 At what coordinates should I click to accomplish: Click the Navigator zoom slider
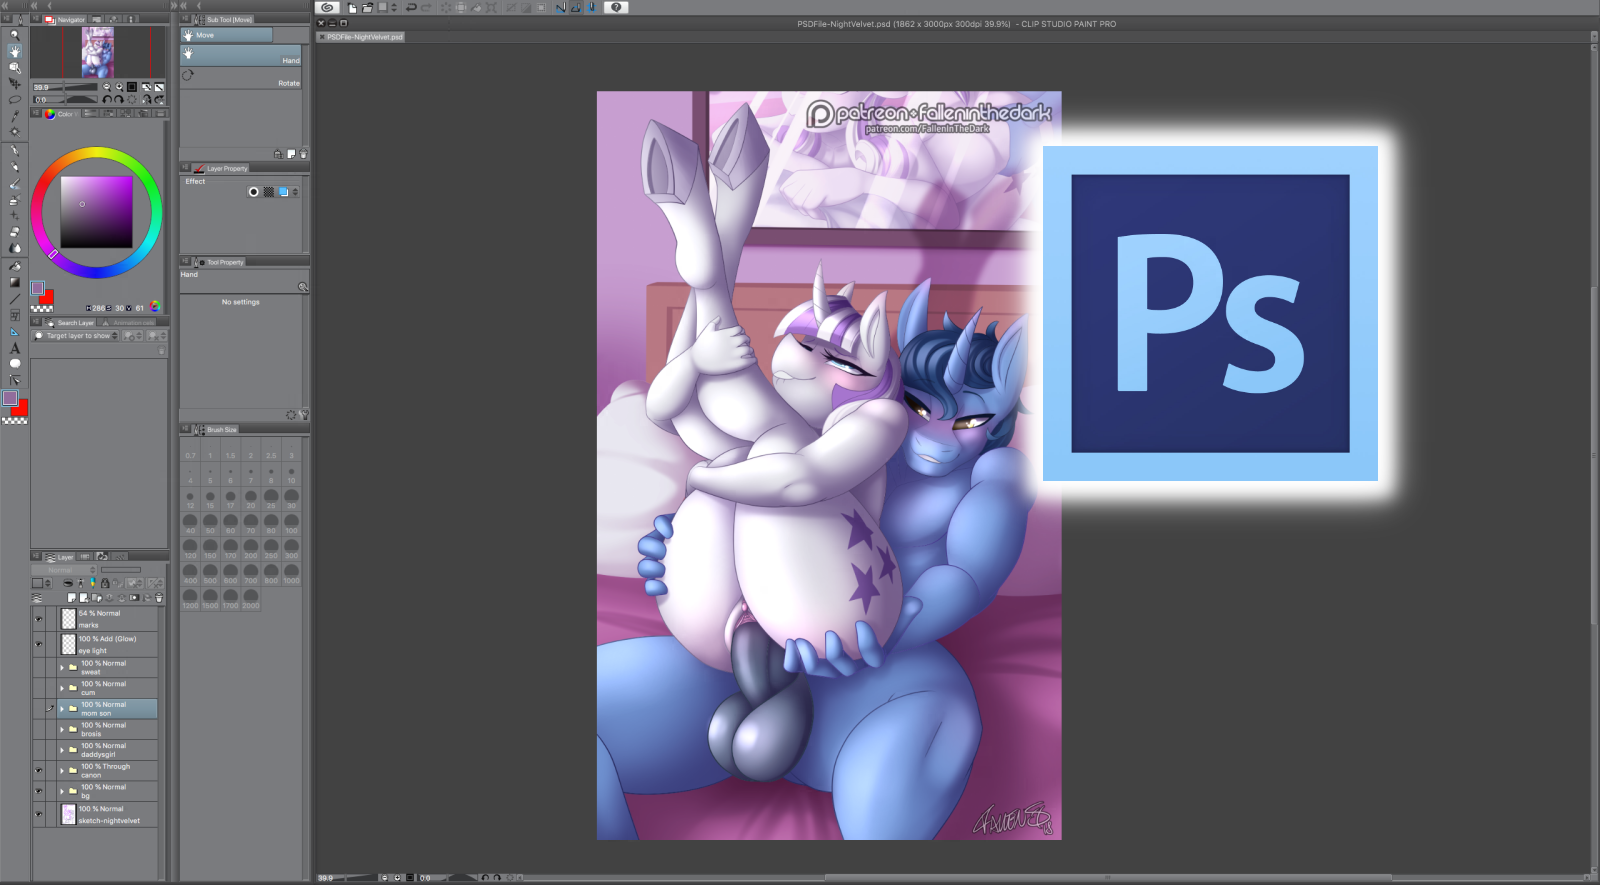coord(66,87)
